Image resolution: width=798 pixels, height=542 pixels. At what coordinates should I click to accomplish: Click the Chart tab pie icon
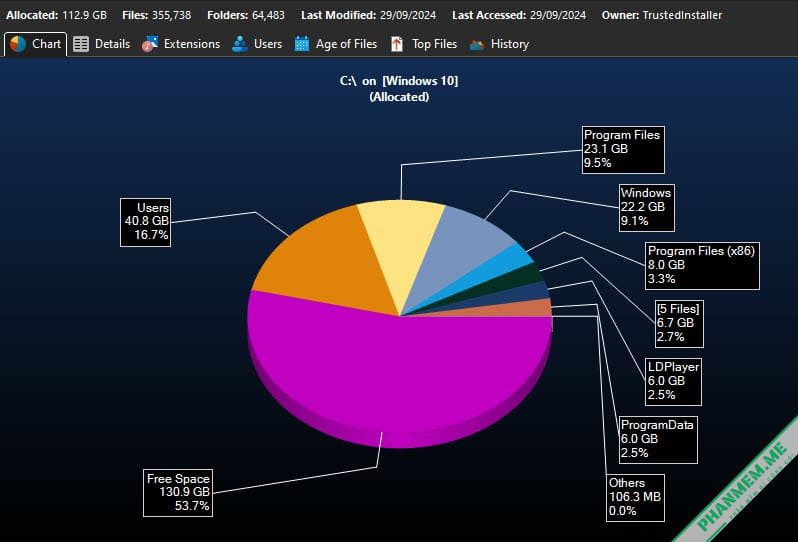(18, 44)
